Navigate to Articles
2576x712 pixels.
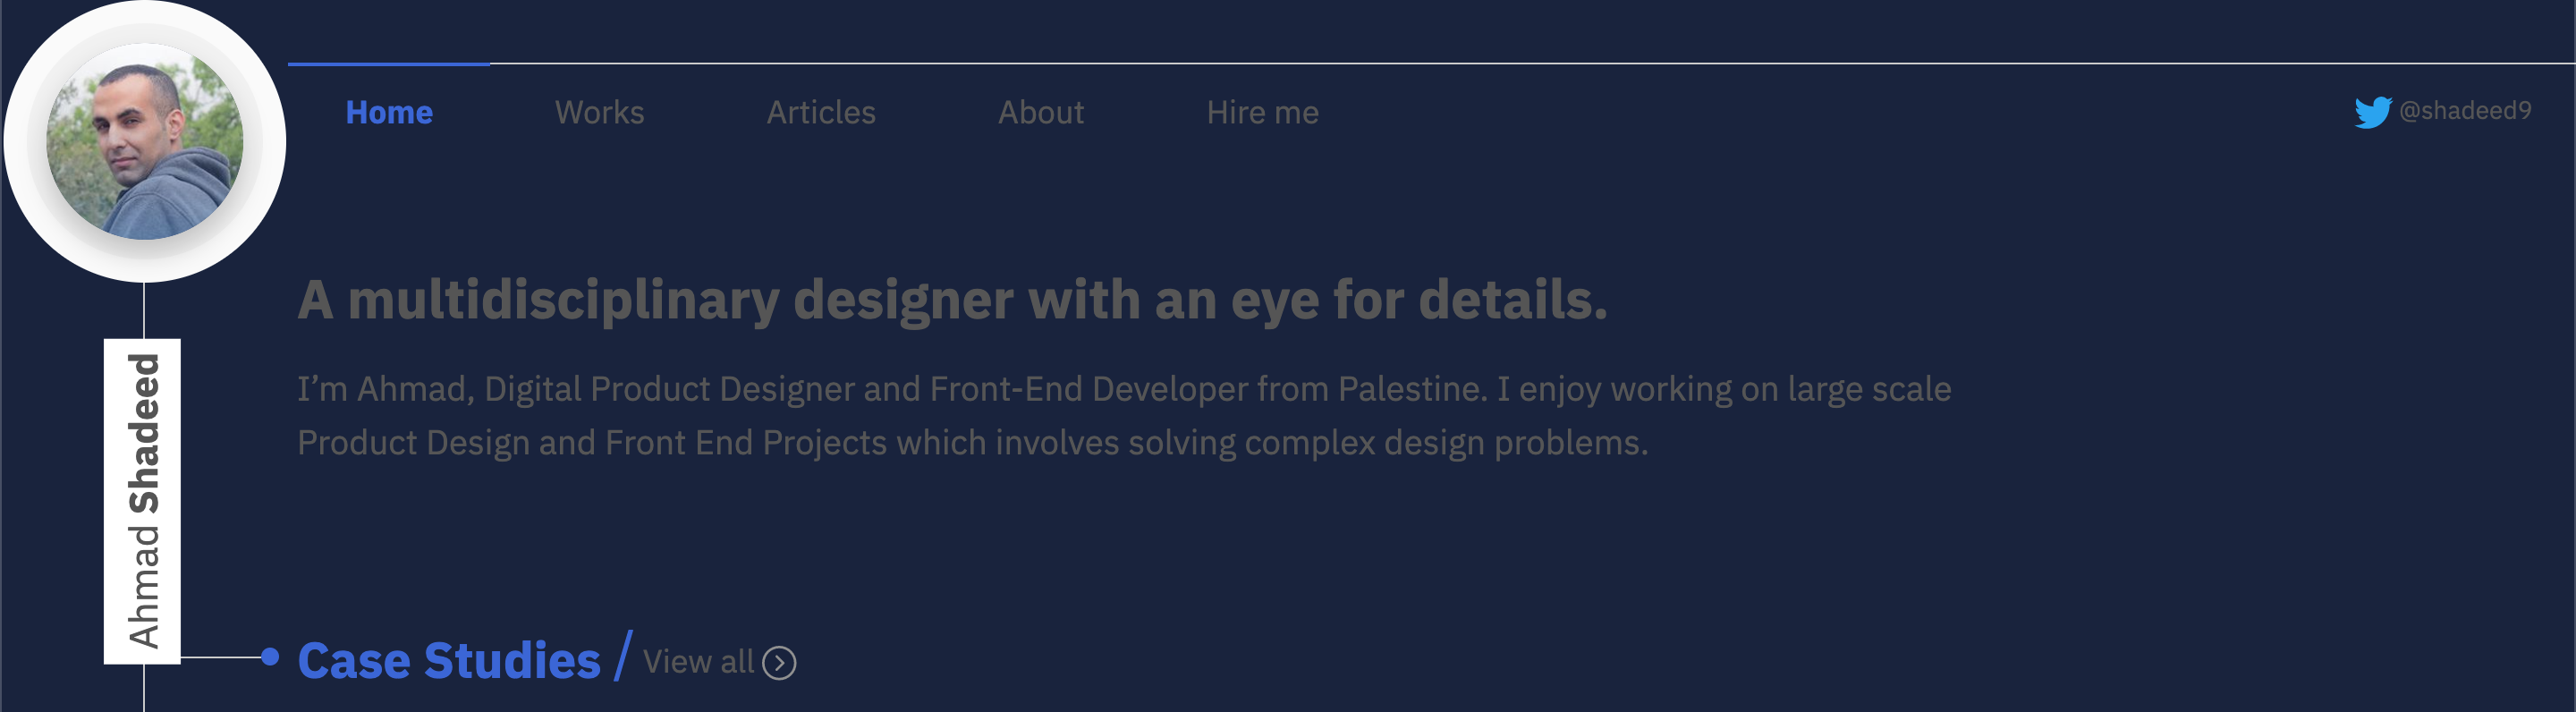pyautogui.click(x=821, y=112)
